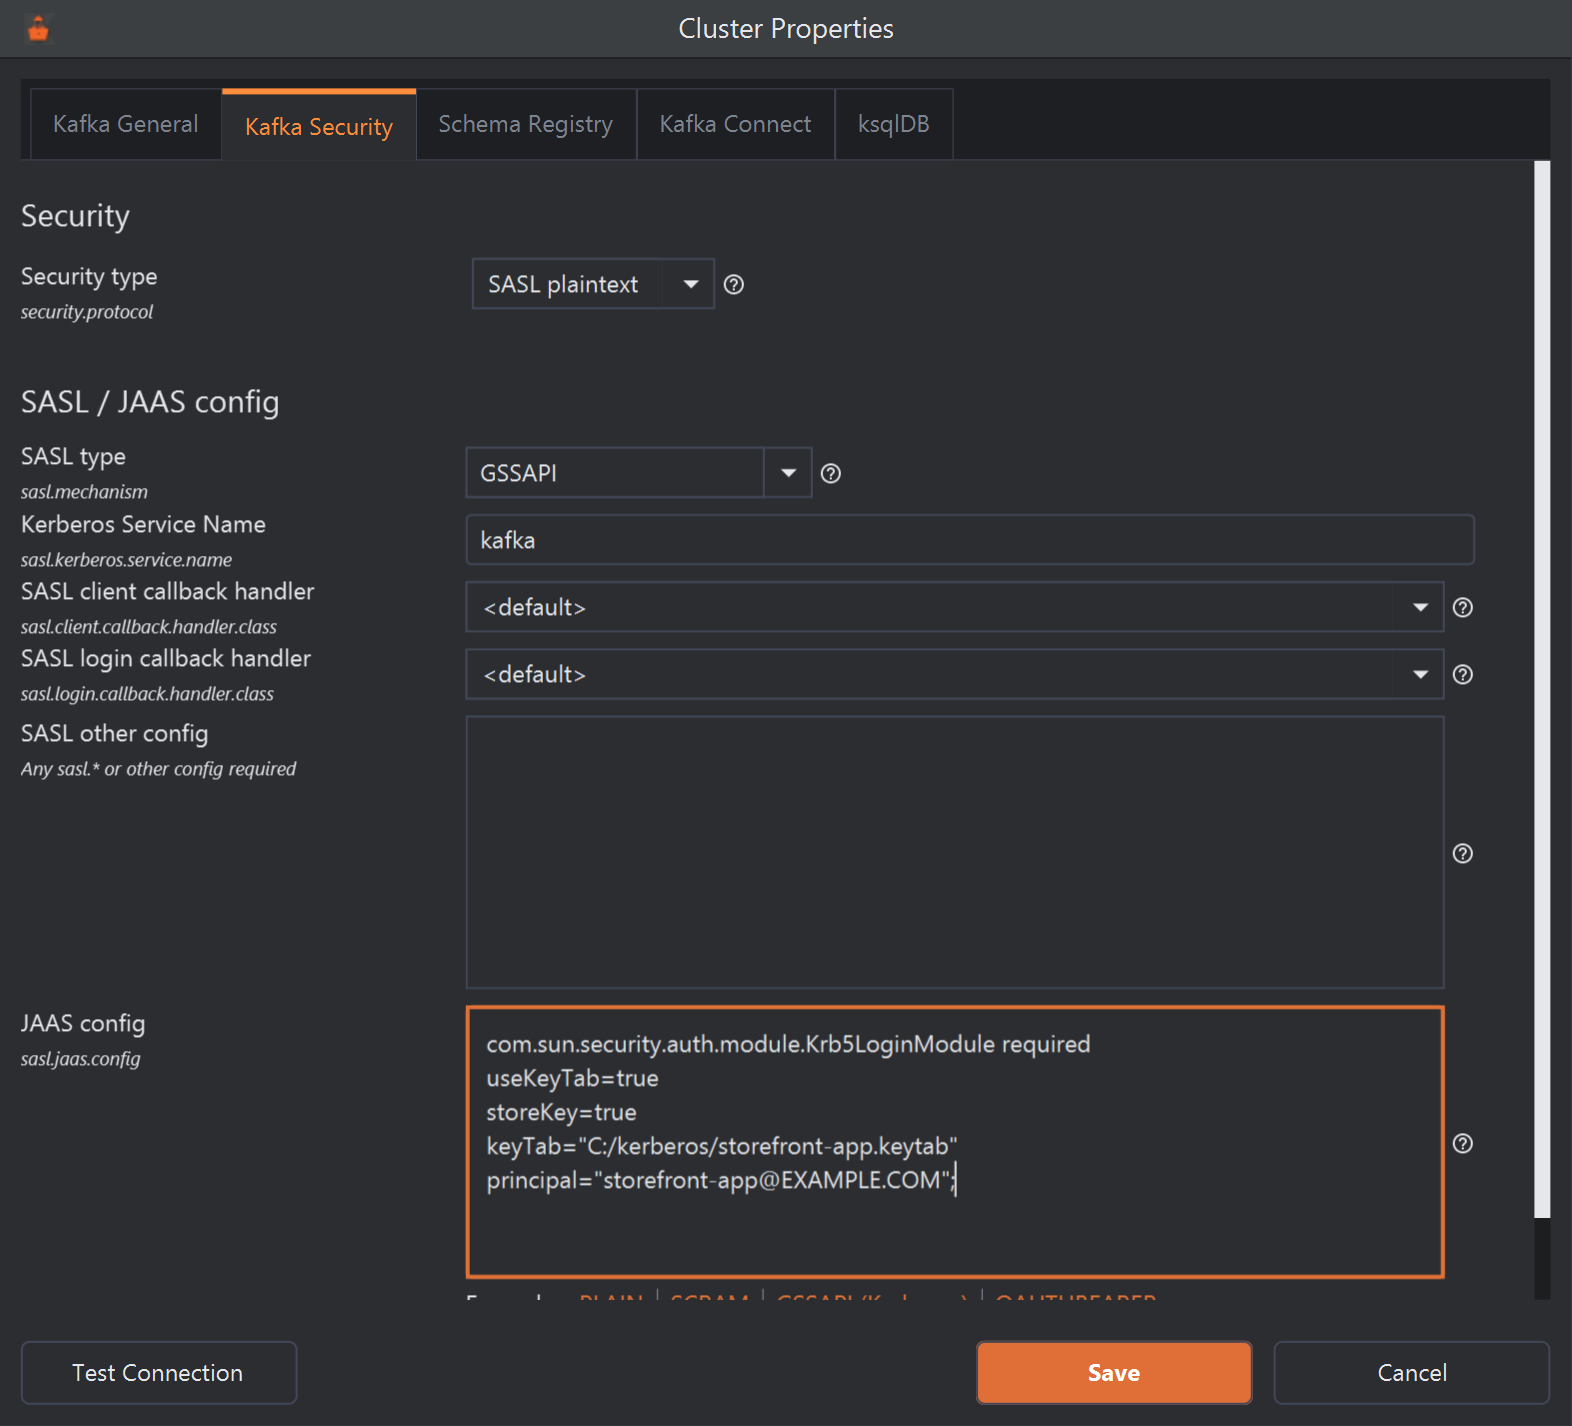Click the app icon in the title bar
This screenshot has height=1426, width=1572.
[x=38, y=29]
